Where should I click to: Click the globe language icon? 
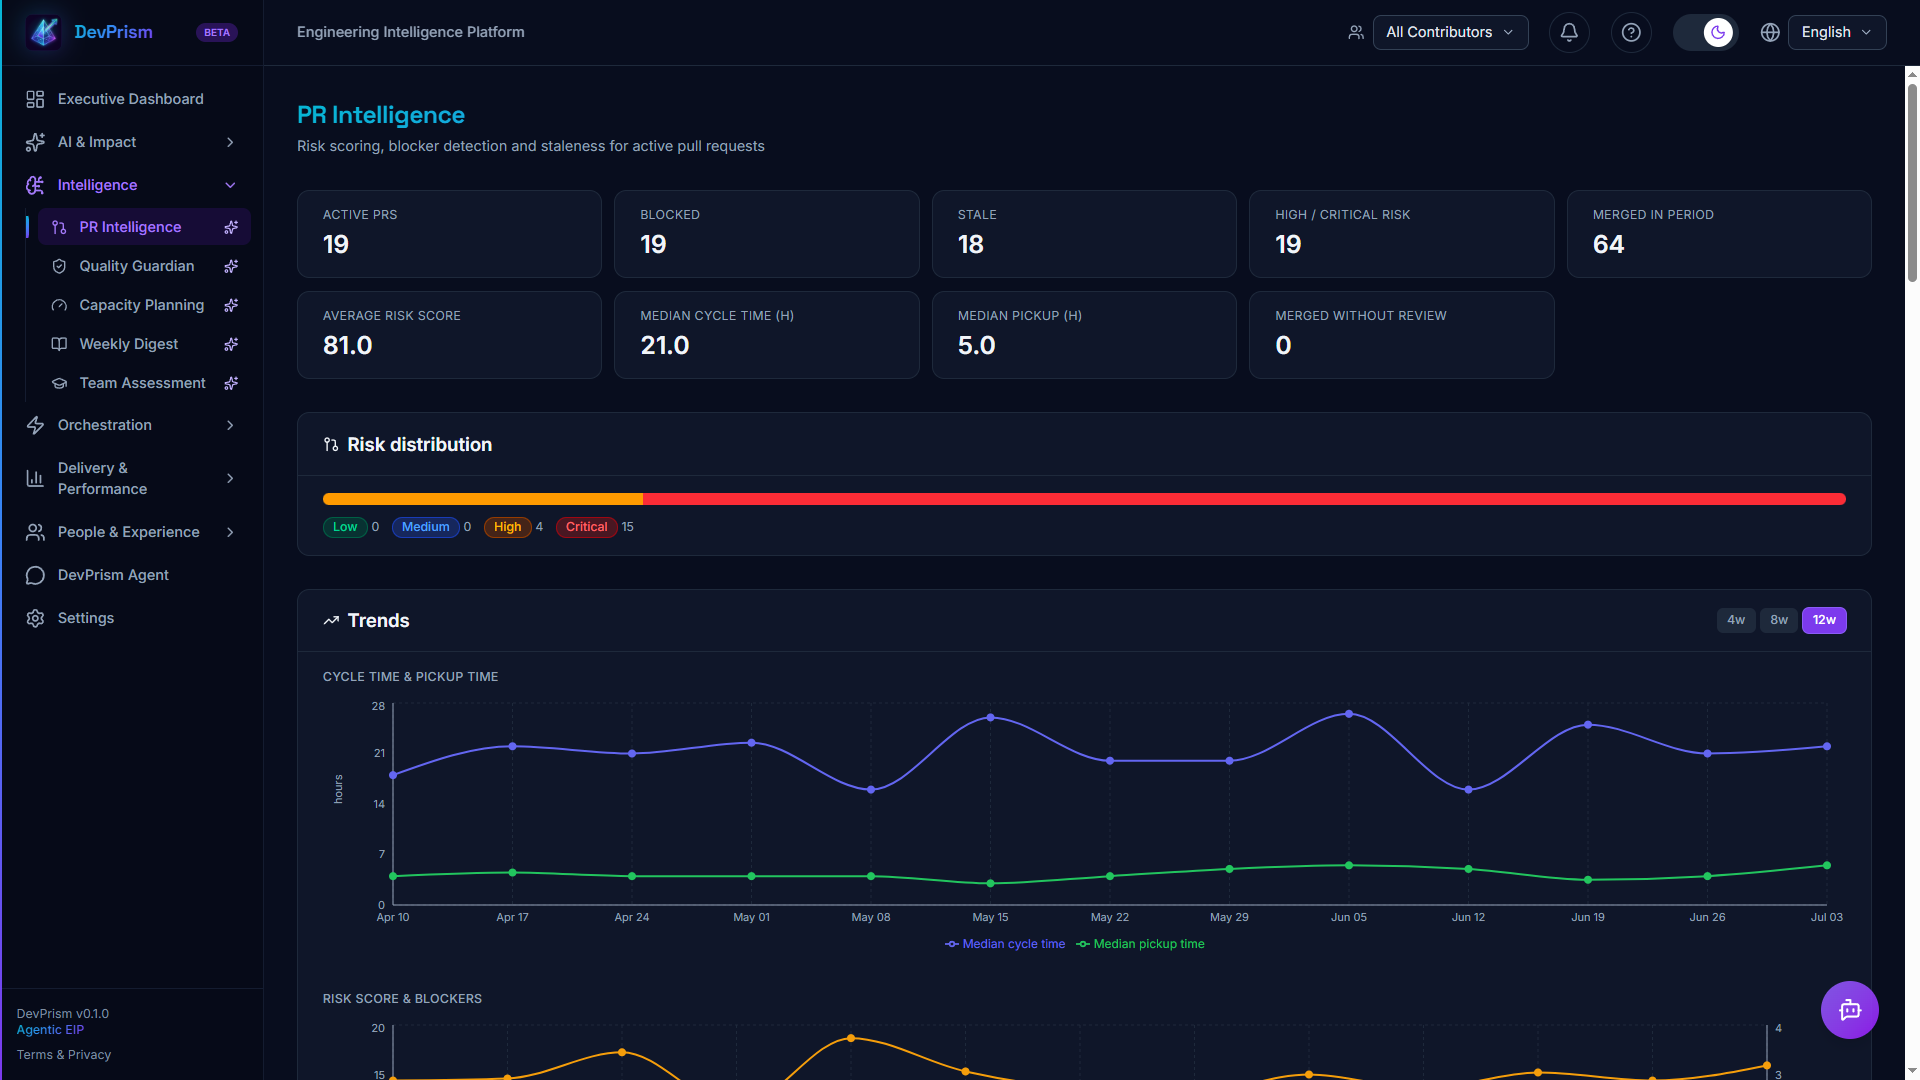pyautogui.click(x=1770, y=32)
